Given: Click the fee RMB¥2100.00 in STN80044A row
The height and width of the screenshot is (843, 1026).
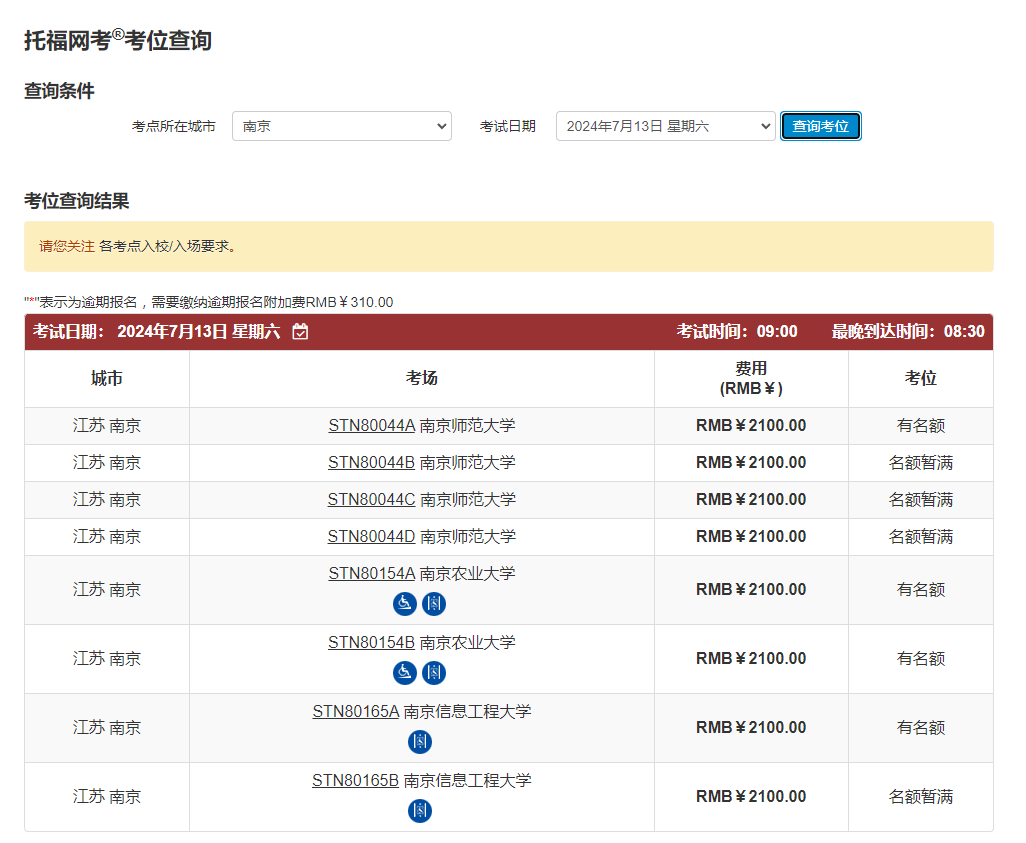Looking at the screenshot, I should click(x=751, y=425).
